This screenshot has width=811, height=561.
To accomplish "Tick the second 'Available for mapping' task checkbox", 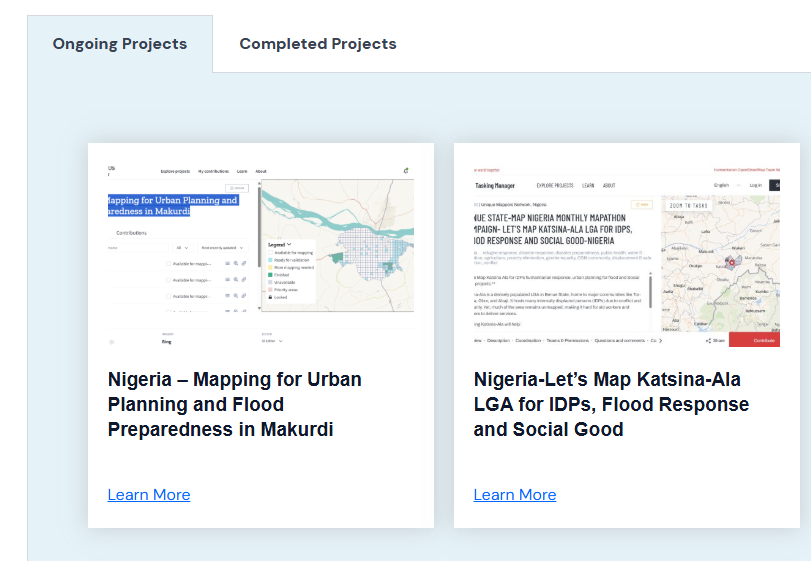I will coord(168,280).
